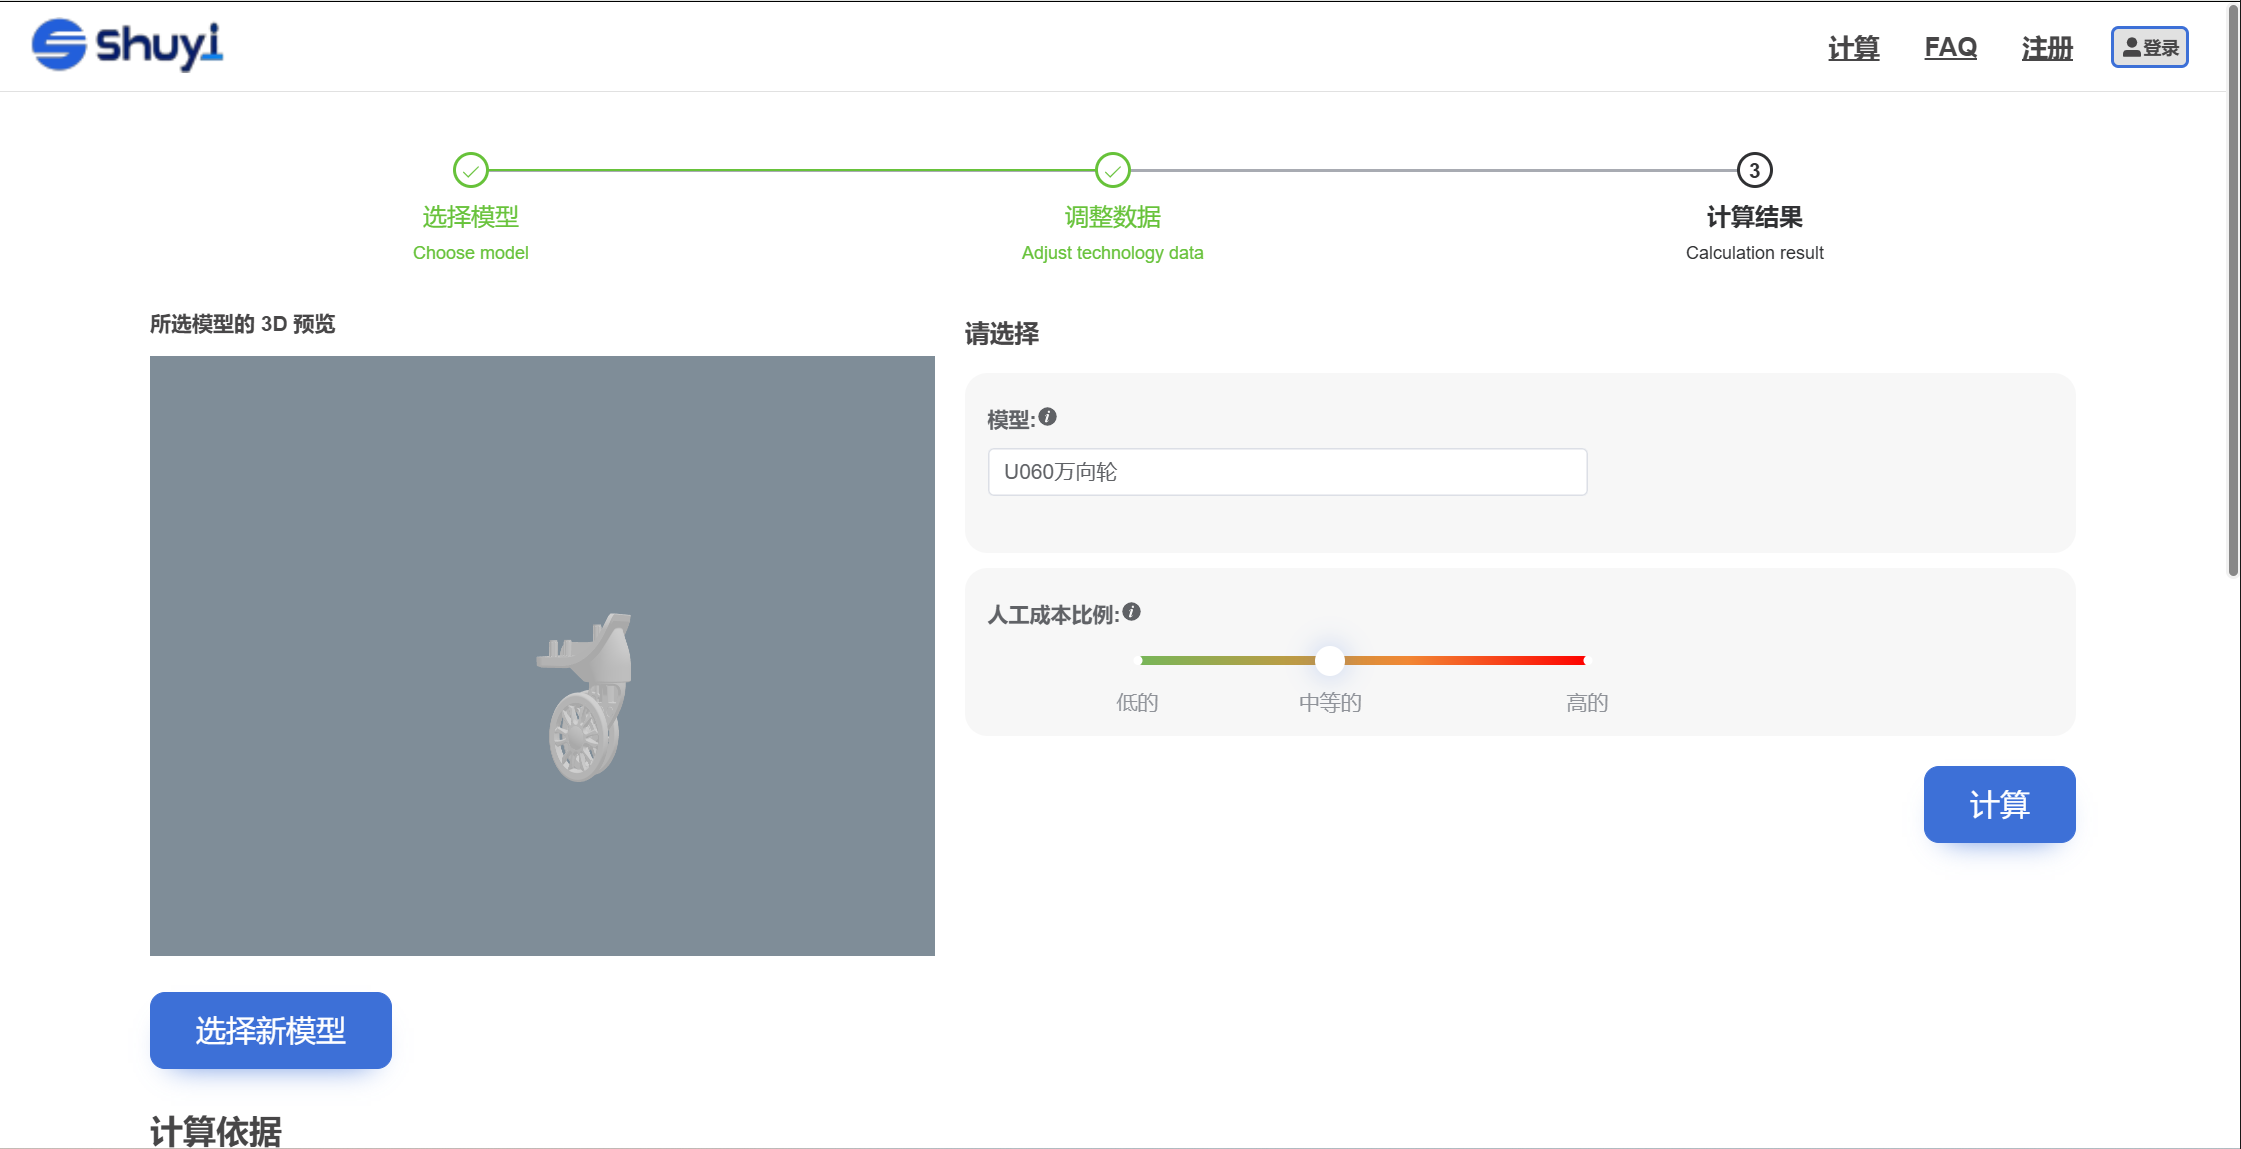Open the 注册 registration page
The width and height of the screenshot is (2241, 1149).
point(2046,47)
